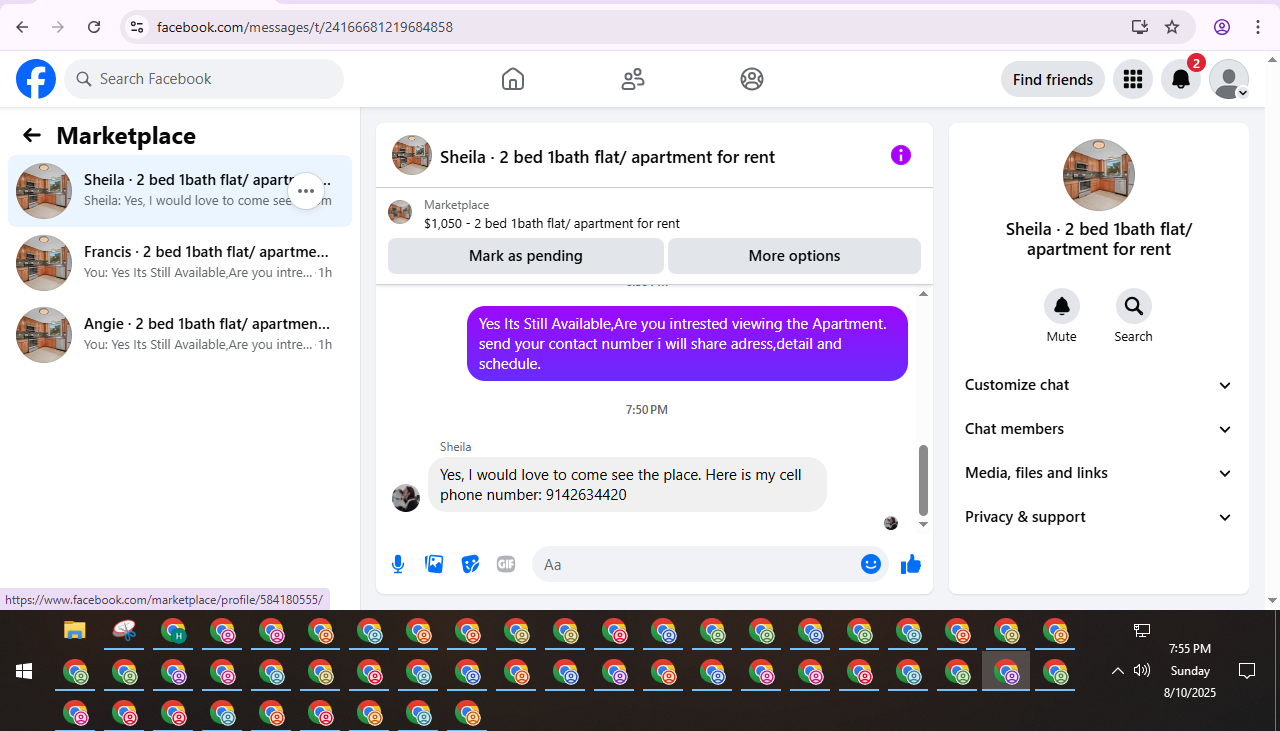Expand the Privacy & support section
This screenshot has height=731, width=1280.
[1099, 517]
